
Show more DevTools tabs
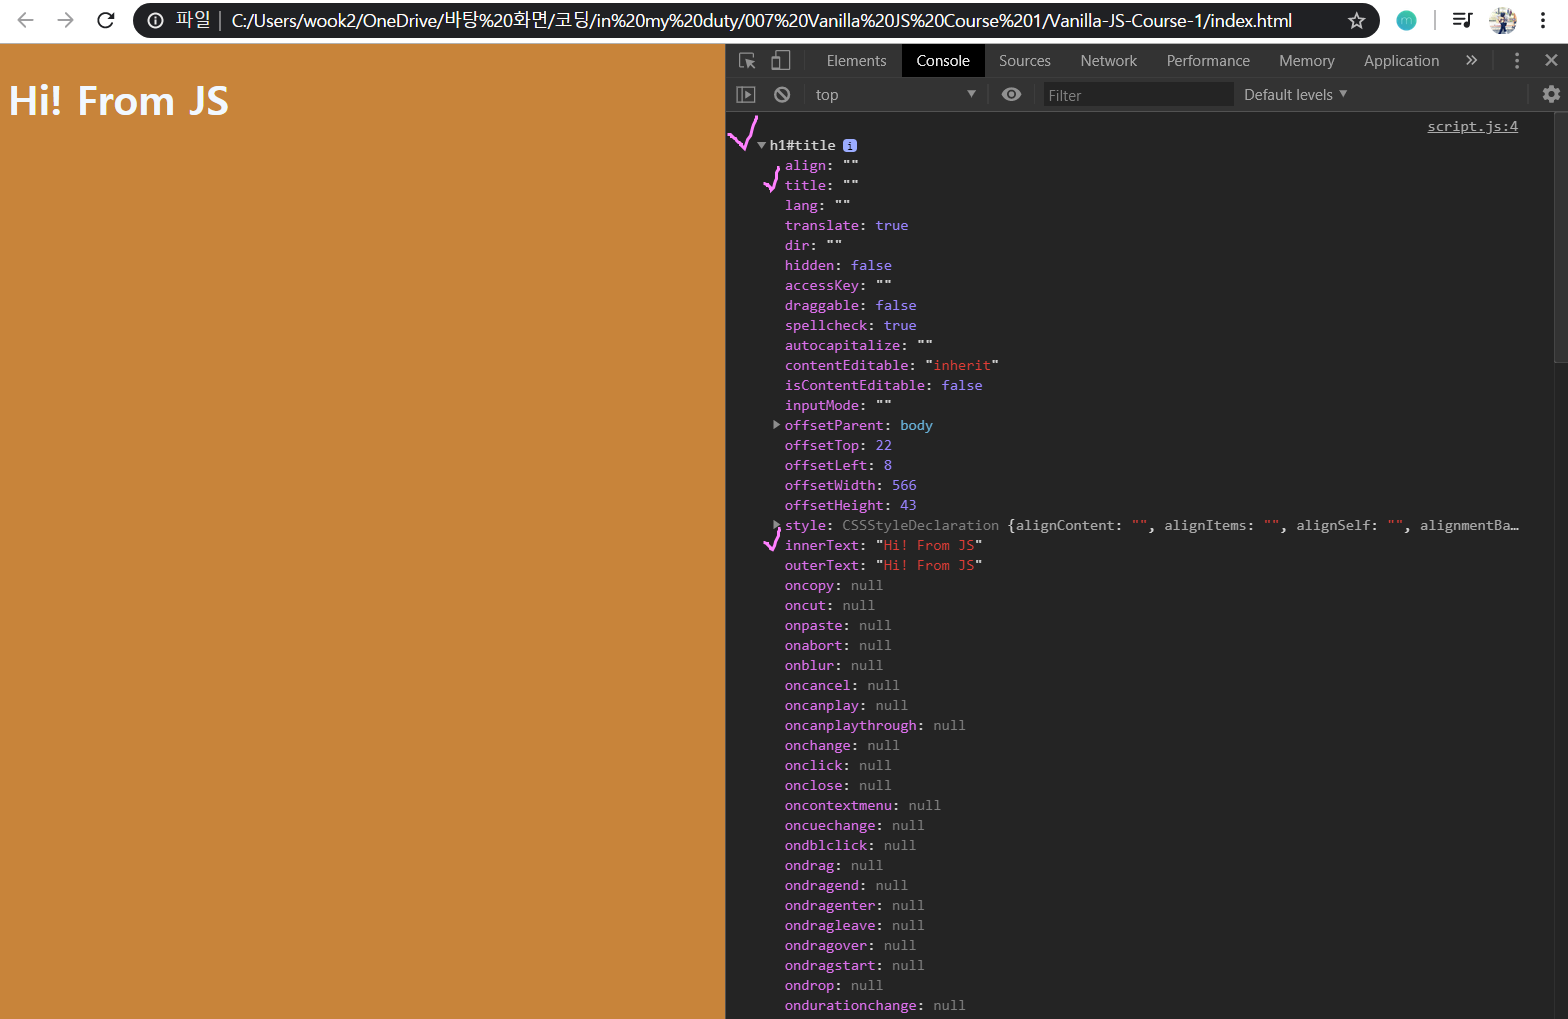point(1471,61)
